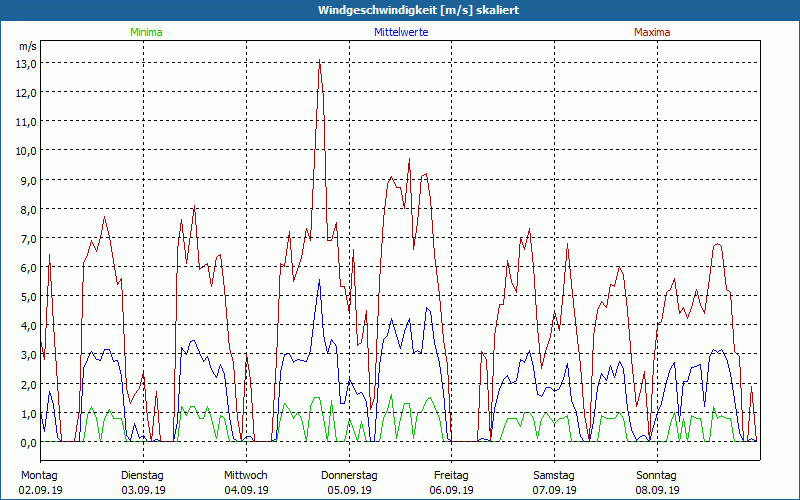This screenshot has height=500, width=800.
Task: Click the green Minima legend label
Action: (x=146, y=32)
